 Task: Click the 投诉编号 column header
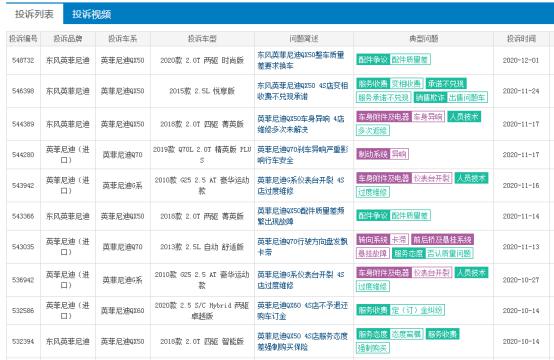click(x=23, y=39)
